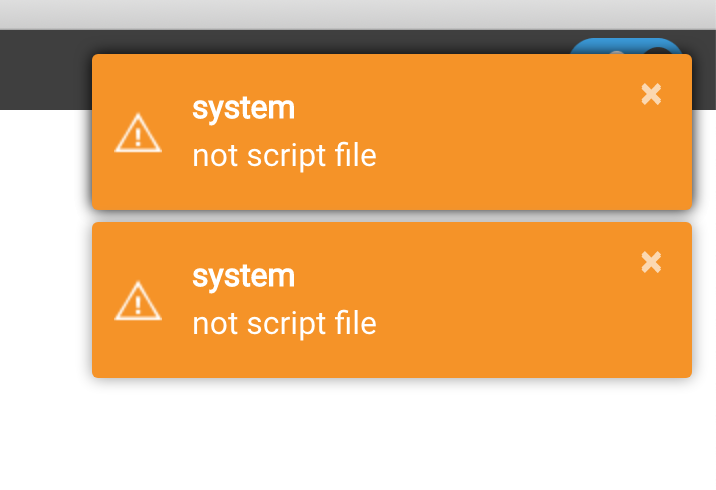Select the 'system' title of top notification
This screenshot has width=716, height=490.
click(243, 108)
